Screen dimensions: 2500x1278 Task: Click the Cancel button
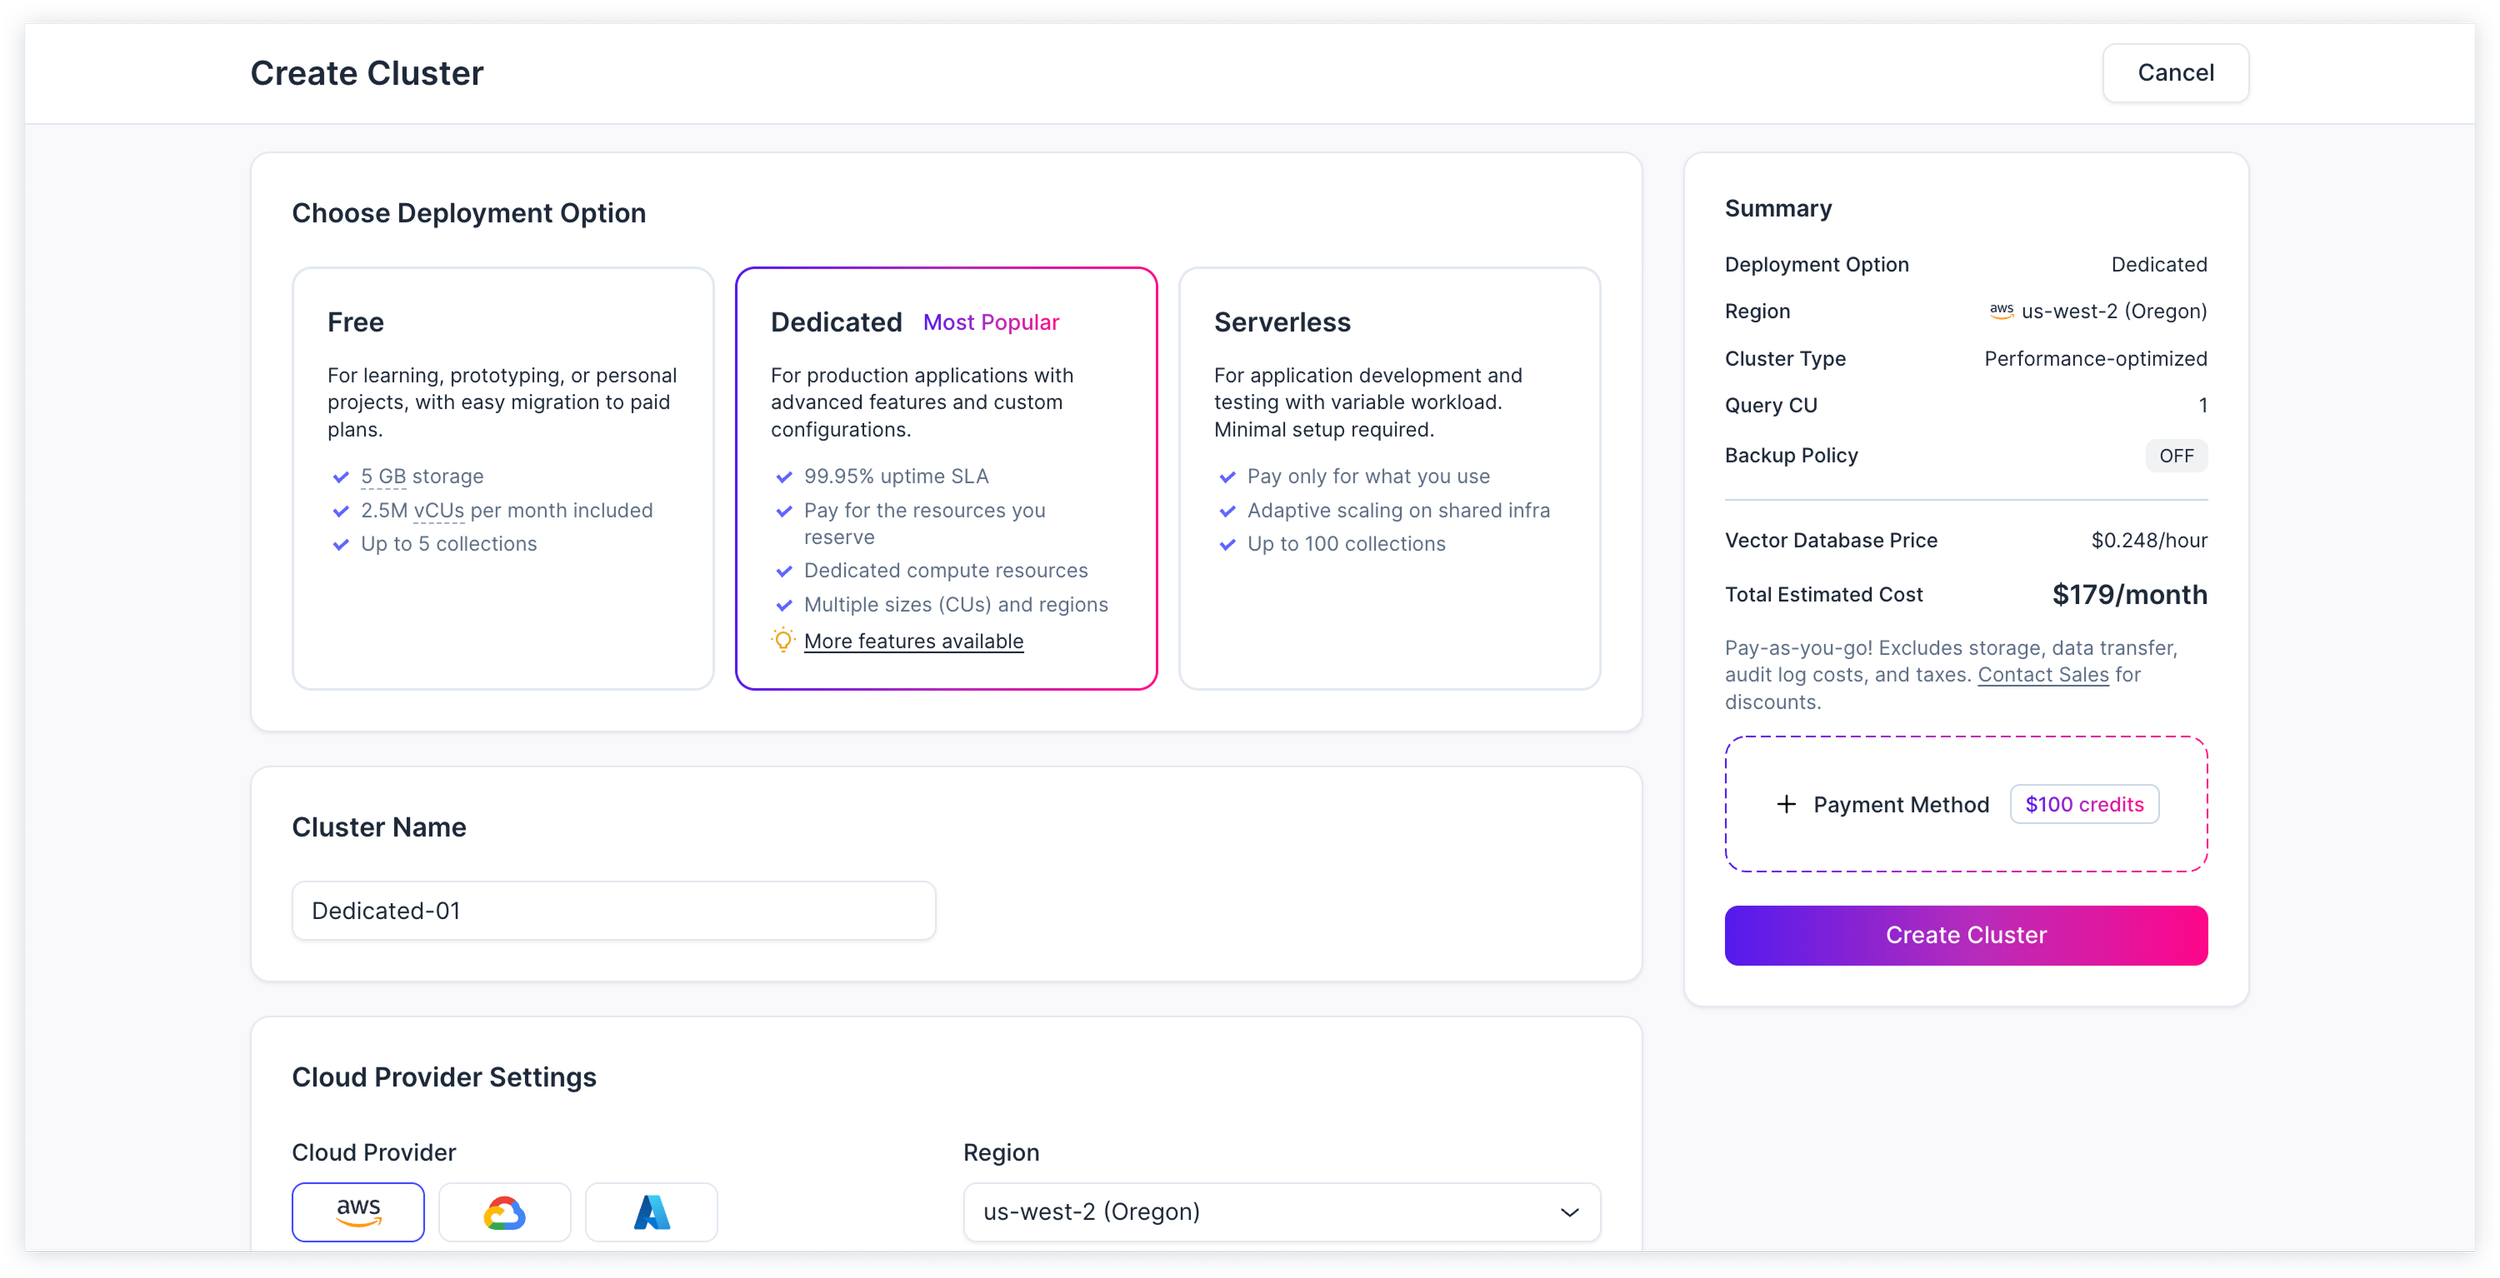tap(2174, 73)
